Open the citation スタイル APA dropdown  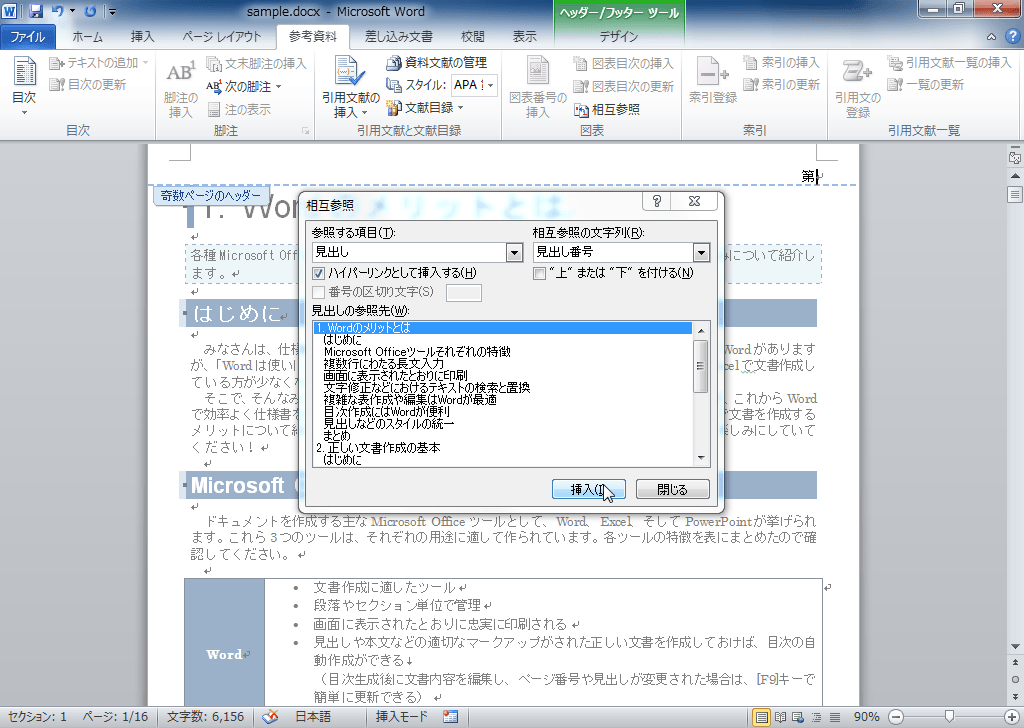490,85
